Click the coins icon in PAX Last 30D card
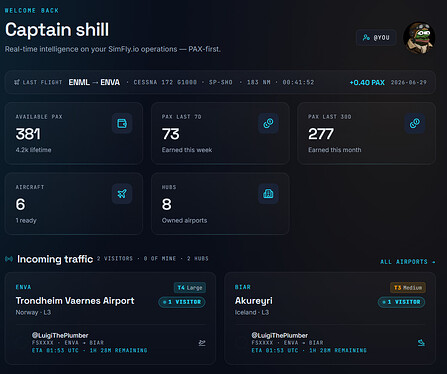Viewport: 447px width, 374px height. pos(415,123)
